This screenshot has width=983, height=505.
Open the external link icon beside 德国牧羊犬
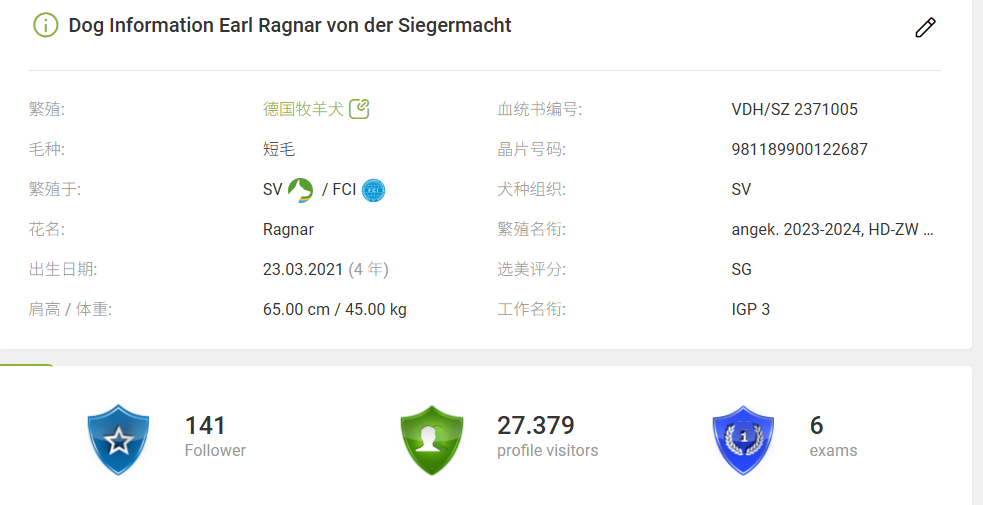359,109
